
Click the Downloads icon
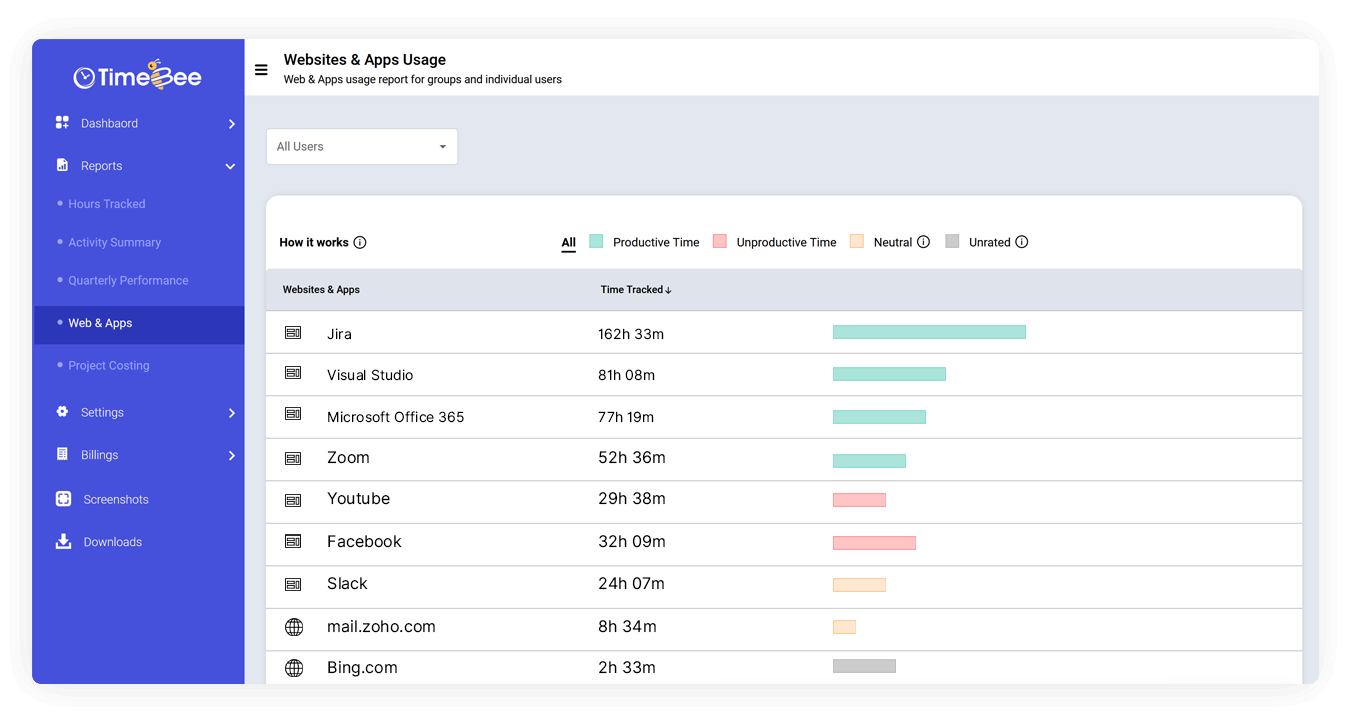point(63,541)
